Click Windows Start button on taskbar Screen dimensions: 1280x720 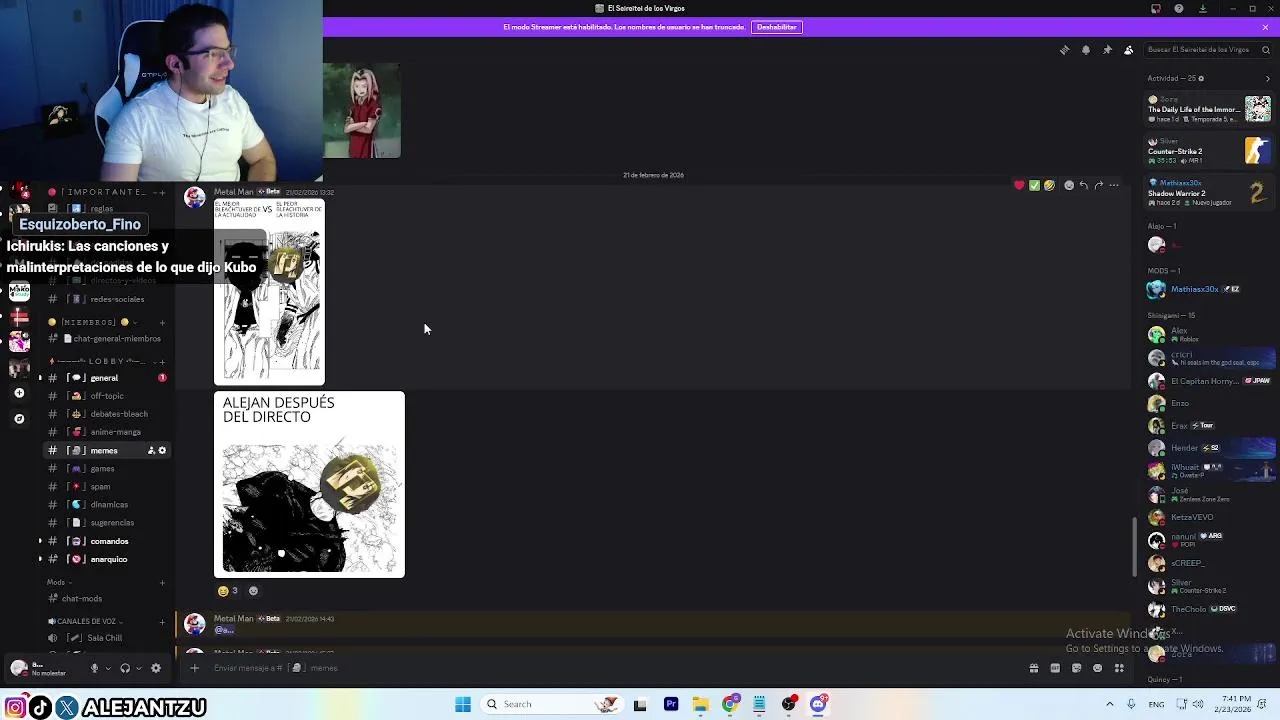[x=463, y=704]
